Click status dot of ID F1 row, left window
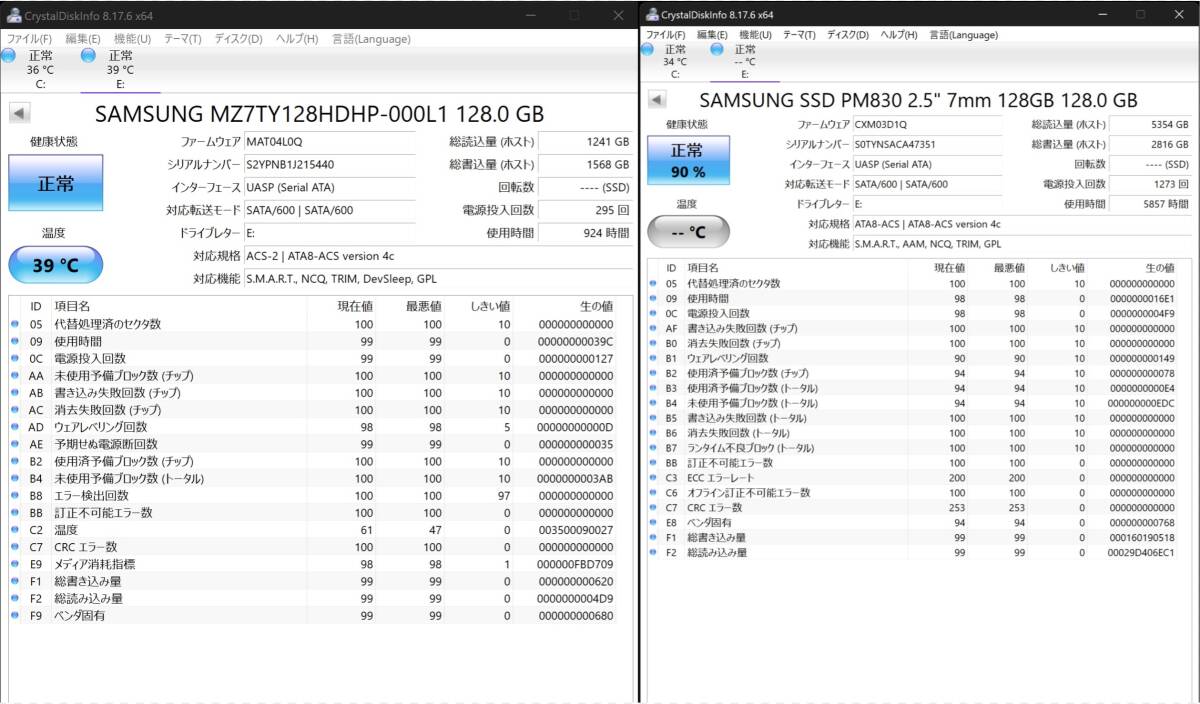Image resolution: width=1200 pixels, height=704 pixels. 15,581
